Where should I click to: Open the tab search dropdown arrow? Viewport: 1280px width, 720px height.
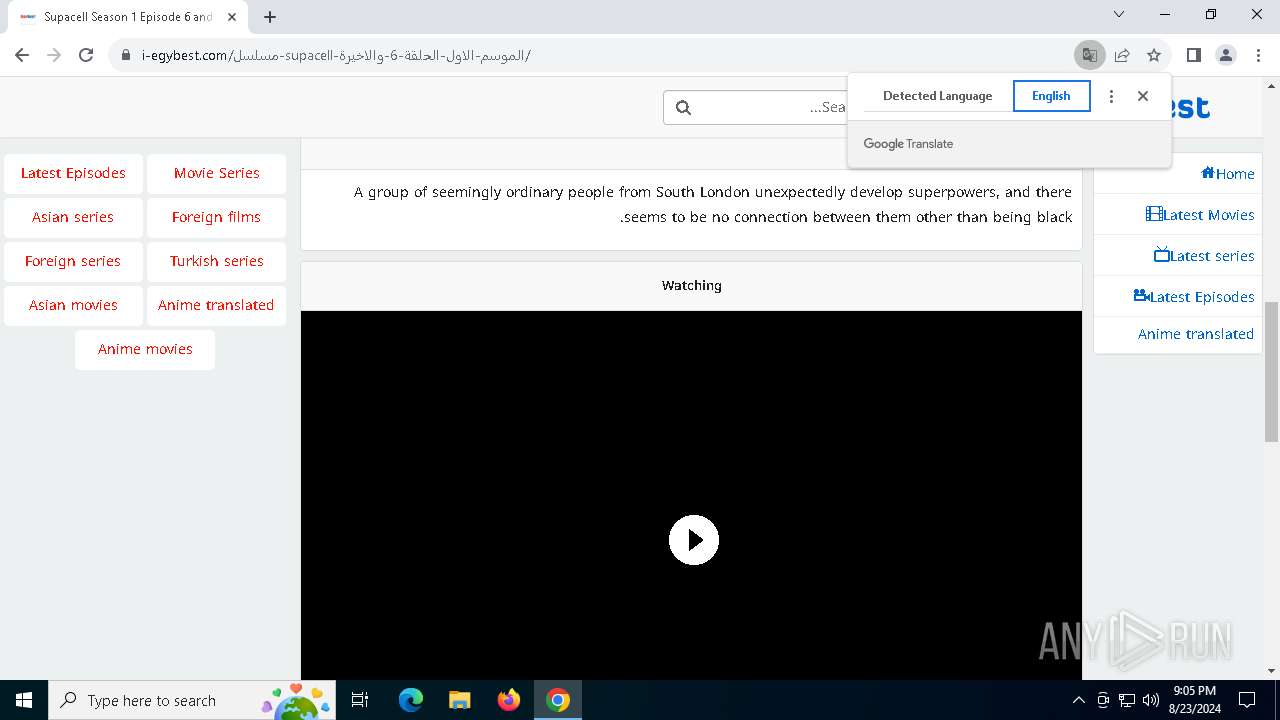pos(1119,14)
